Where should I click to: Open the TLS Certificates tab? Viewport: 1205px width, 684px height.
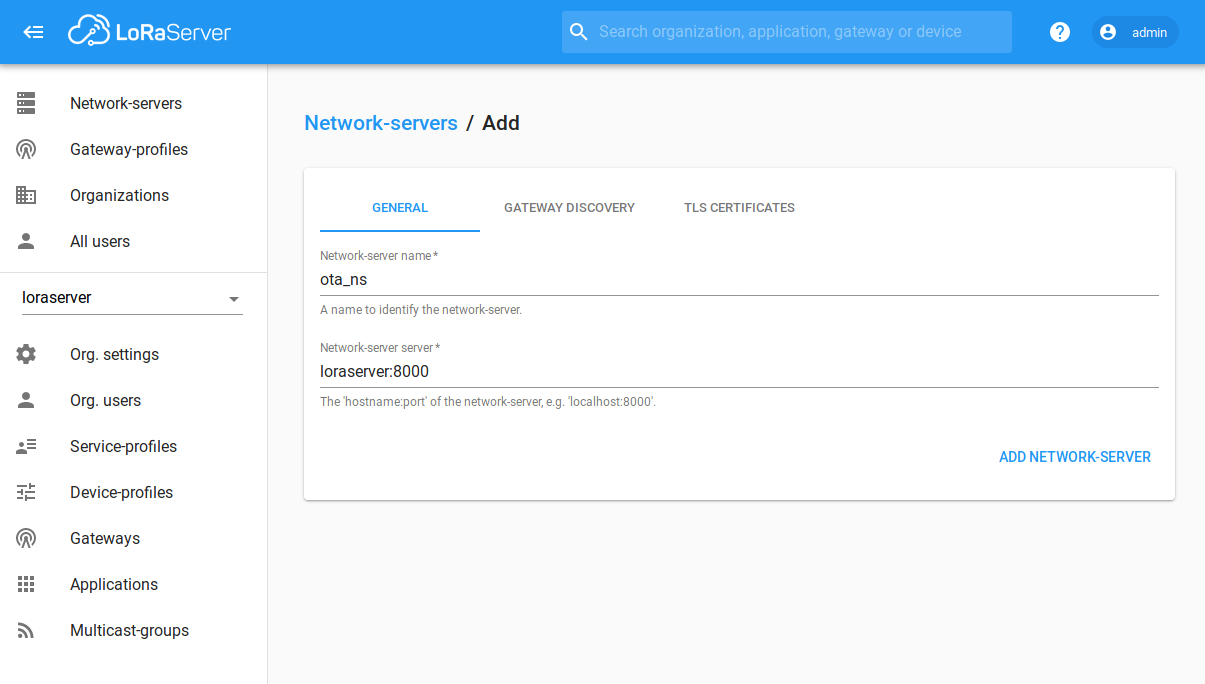739,207
